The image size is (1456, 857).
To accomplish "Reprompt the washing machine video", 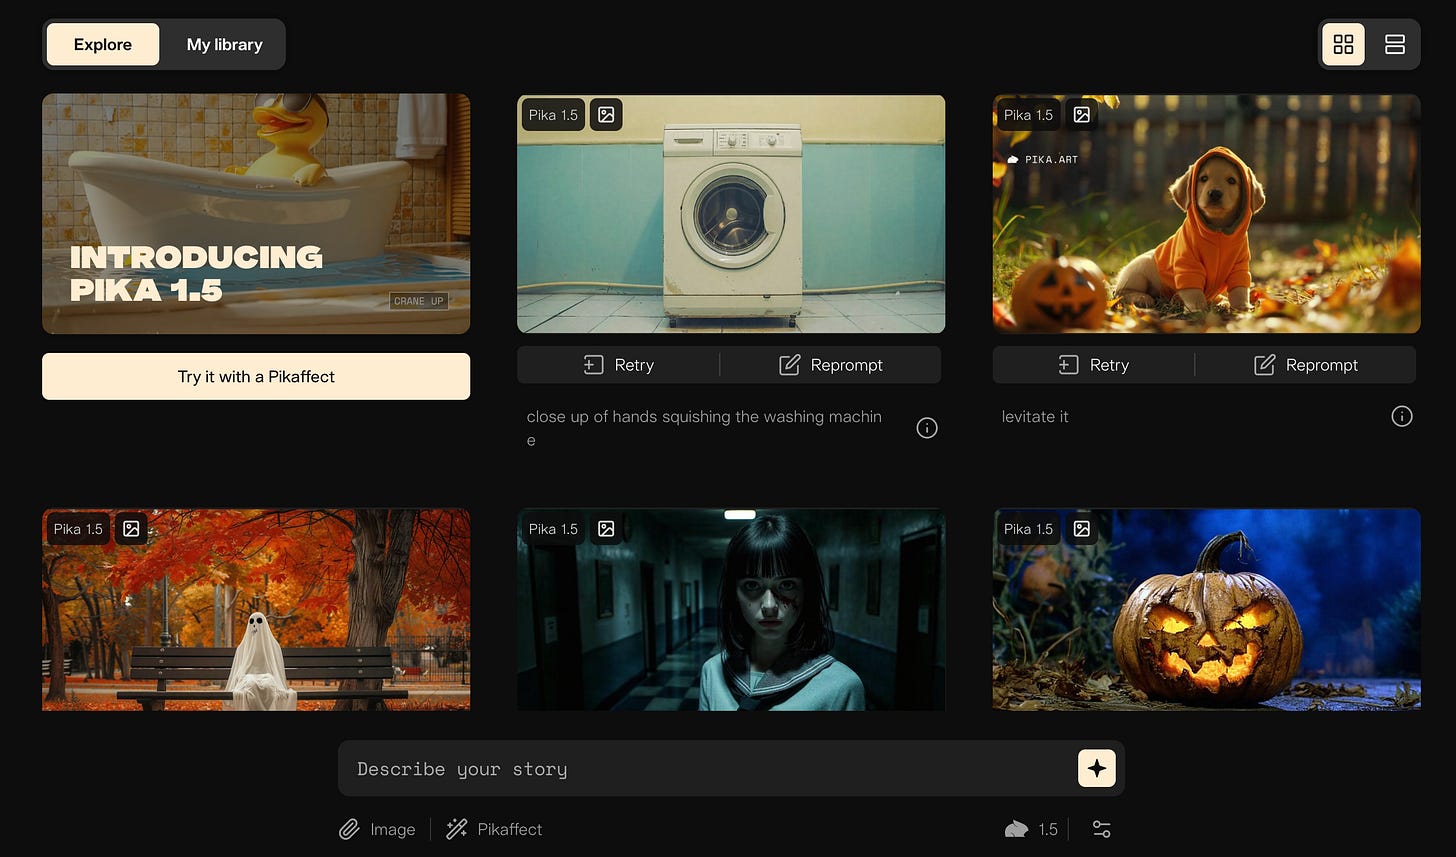I will [x=830, y=365].
